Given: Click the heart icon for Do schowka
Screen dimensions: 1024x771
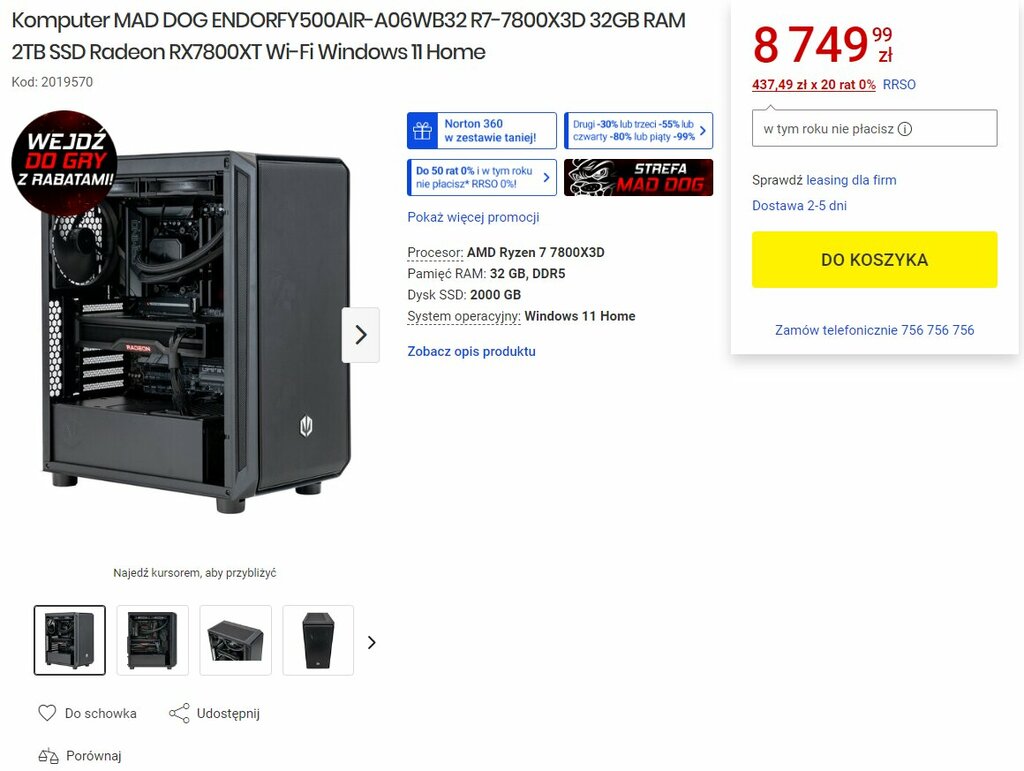Looking at the screenshot, I should (47, 713).
